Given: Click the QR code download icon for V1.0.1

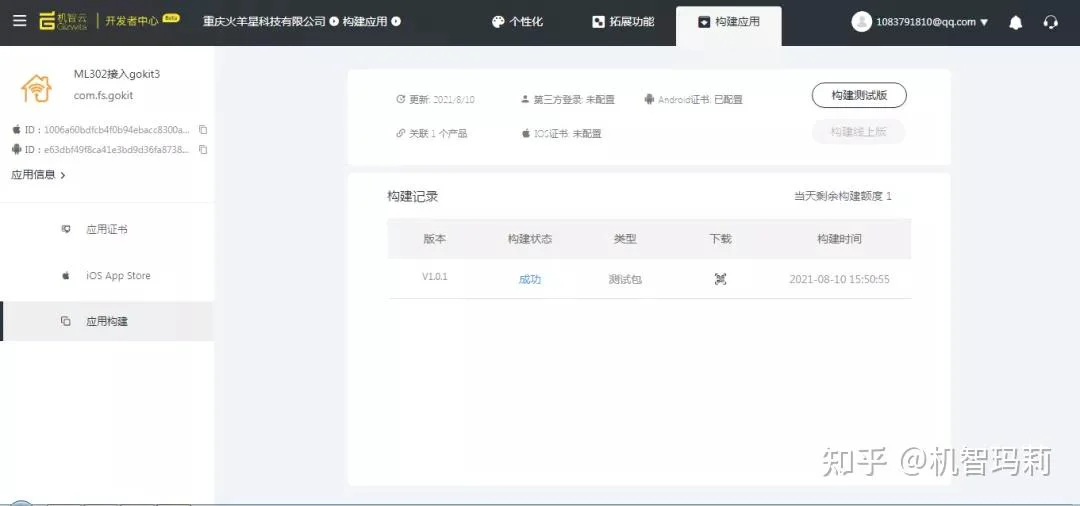Looking at the screenshot, I should [720, 279].
